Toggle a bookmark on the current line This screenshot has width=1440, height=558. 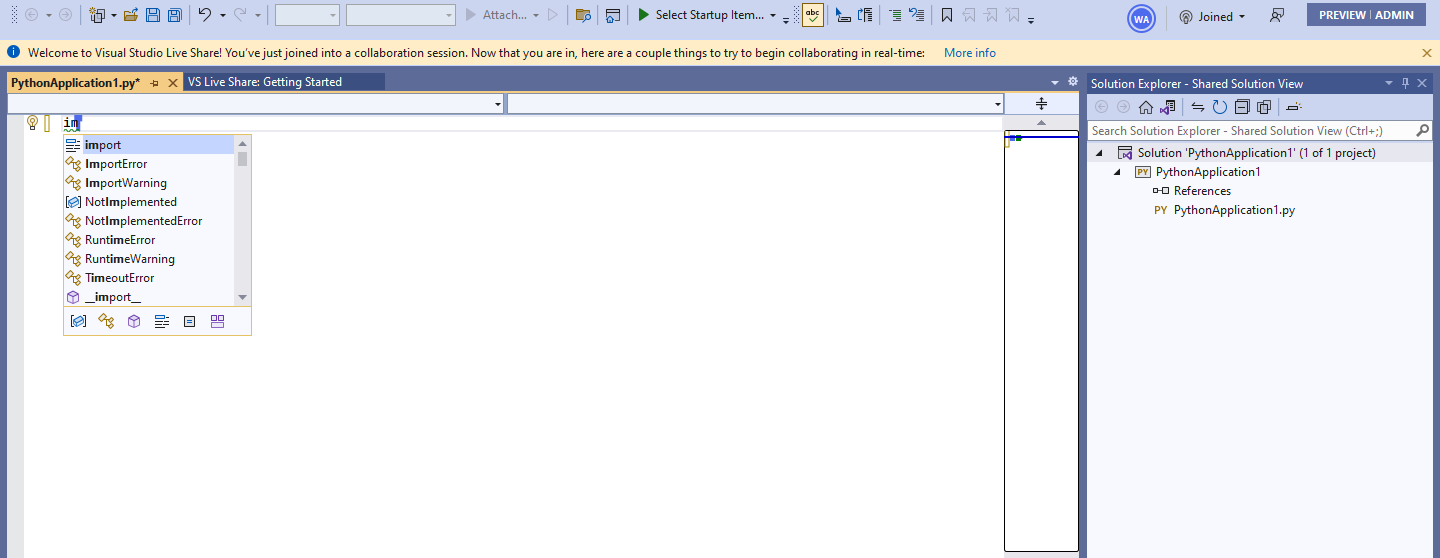point(947,15)
